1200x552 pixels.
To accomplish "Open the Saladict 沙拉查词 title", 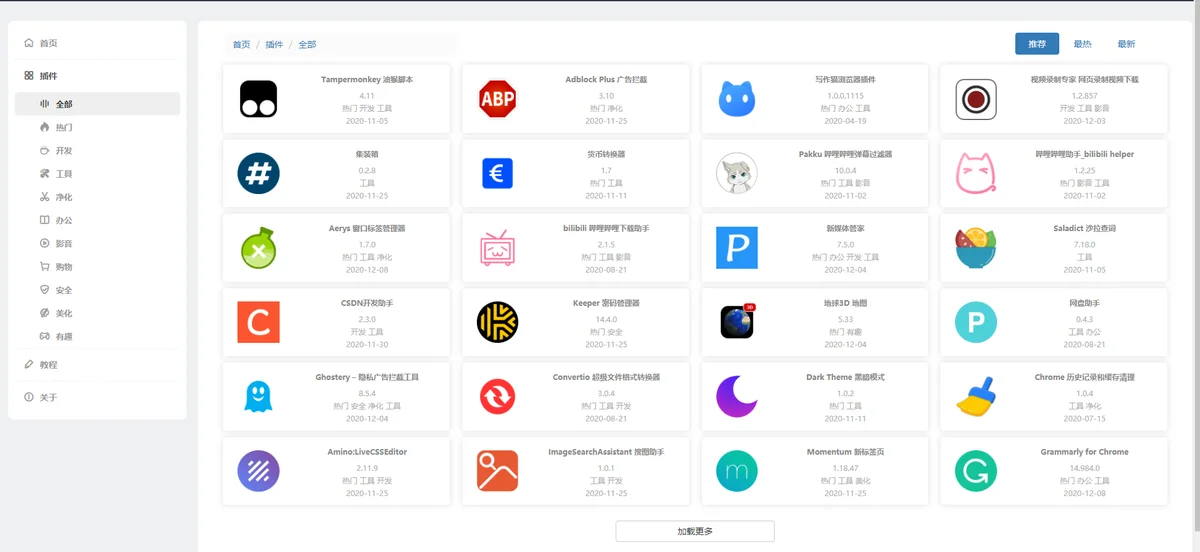I will pos(1085,228).
